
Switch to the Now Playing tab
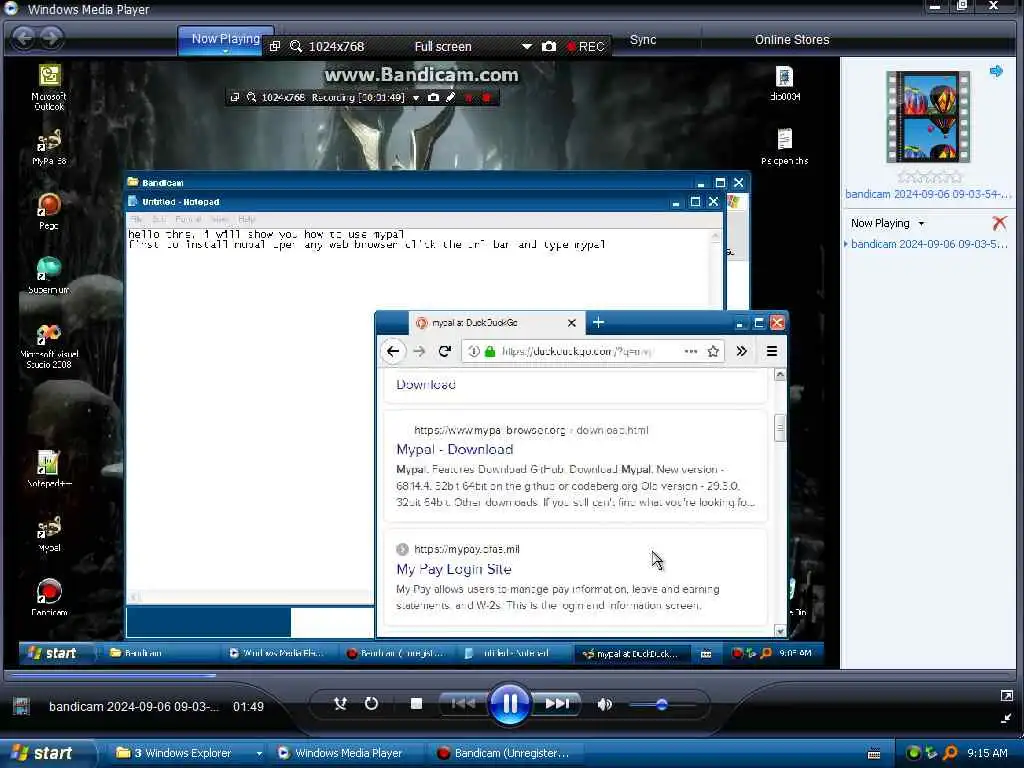click(225, 39)
